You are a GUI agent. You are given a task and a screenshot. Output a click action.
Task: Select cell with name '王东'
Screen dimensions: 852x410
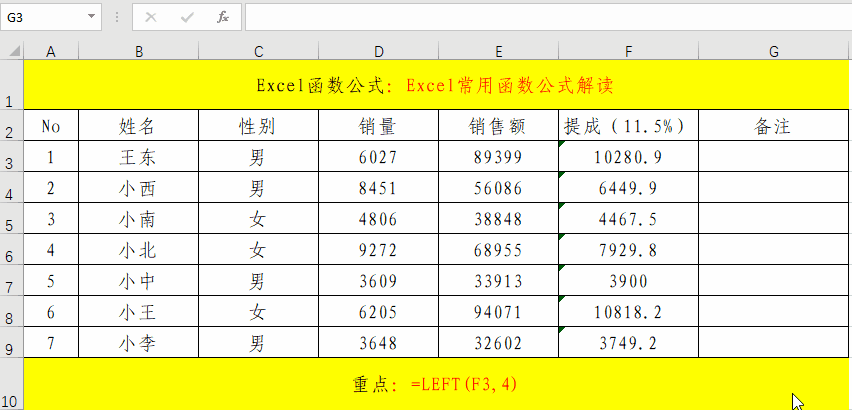139,156
